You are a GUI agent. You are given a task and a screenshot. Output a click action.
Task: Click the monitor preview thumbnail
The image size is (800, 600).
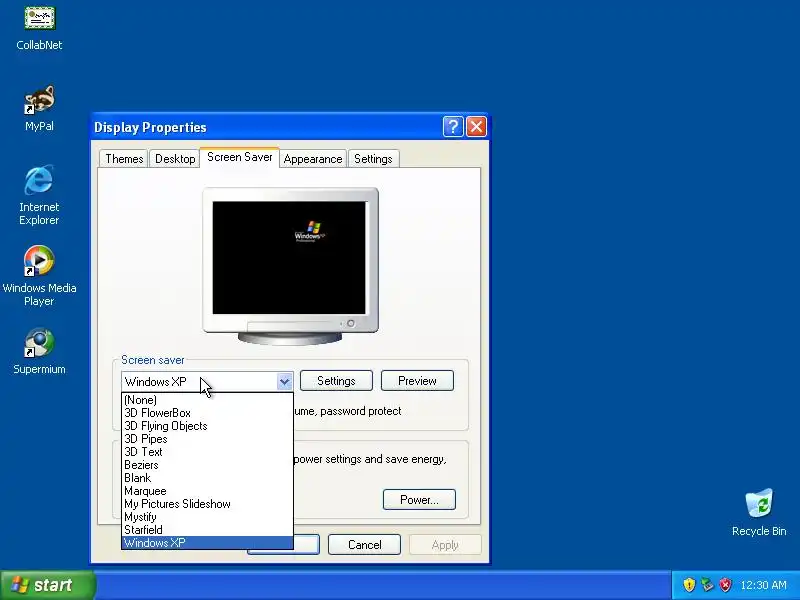[x=290, y=265]
